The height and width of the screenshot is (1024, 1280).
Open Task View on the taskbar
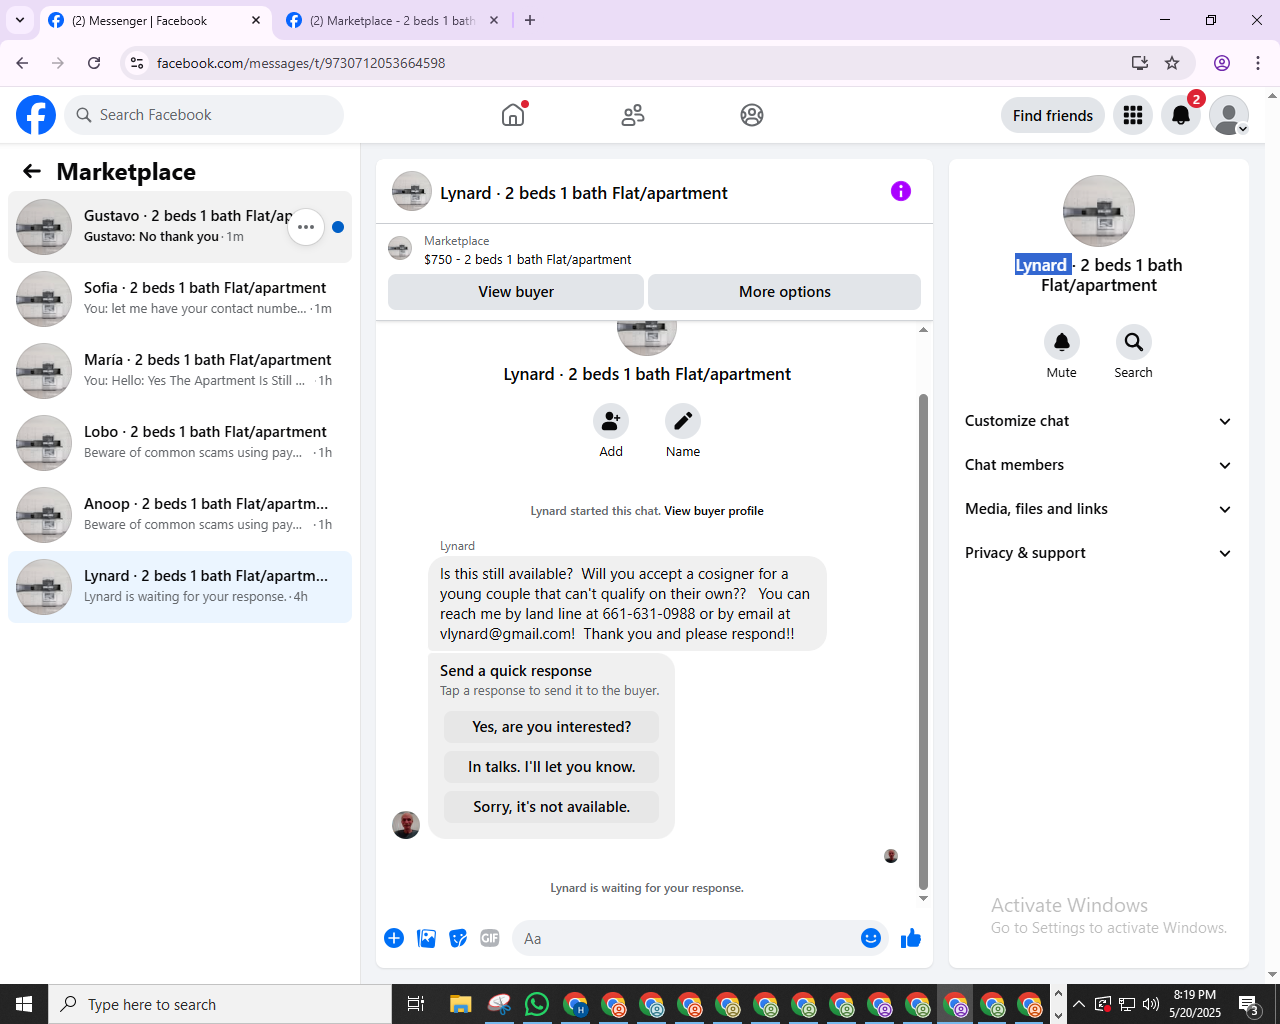[x=416, y=1004]
